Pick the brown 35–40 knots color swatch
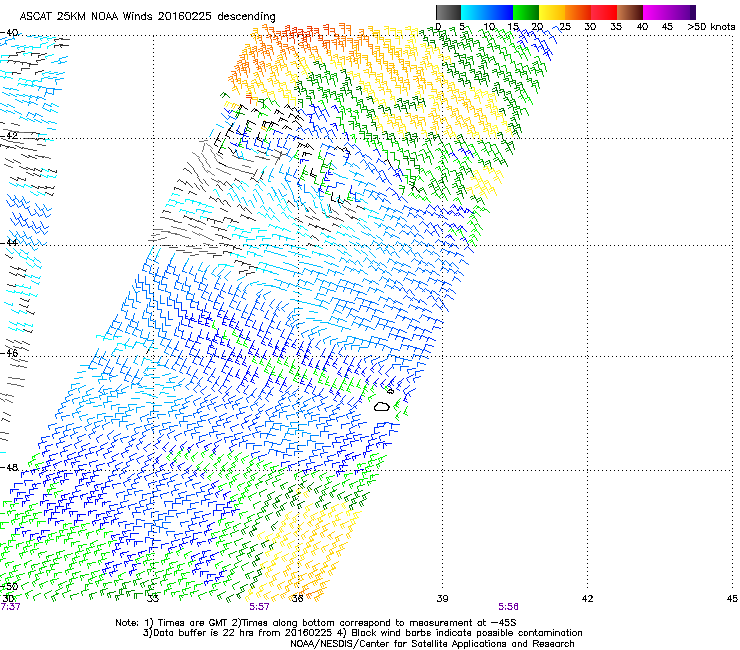 coord(630,12)
